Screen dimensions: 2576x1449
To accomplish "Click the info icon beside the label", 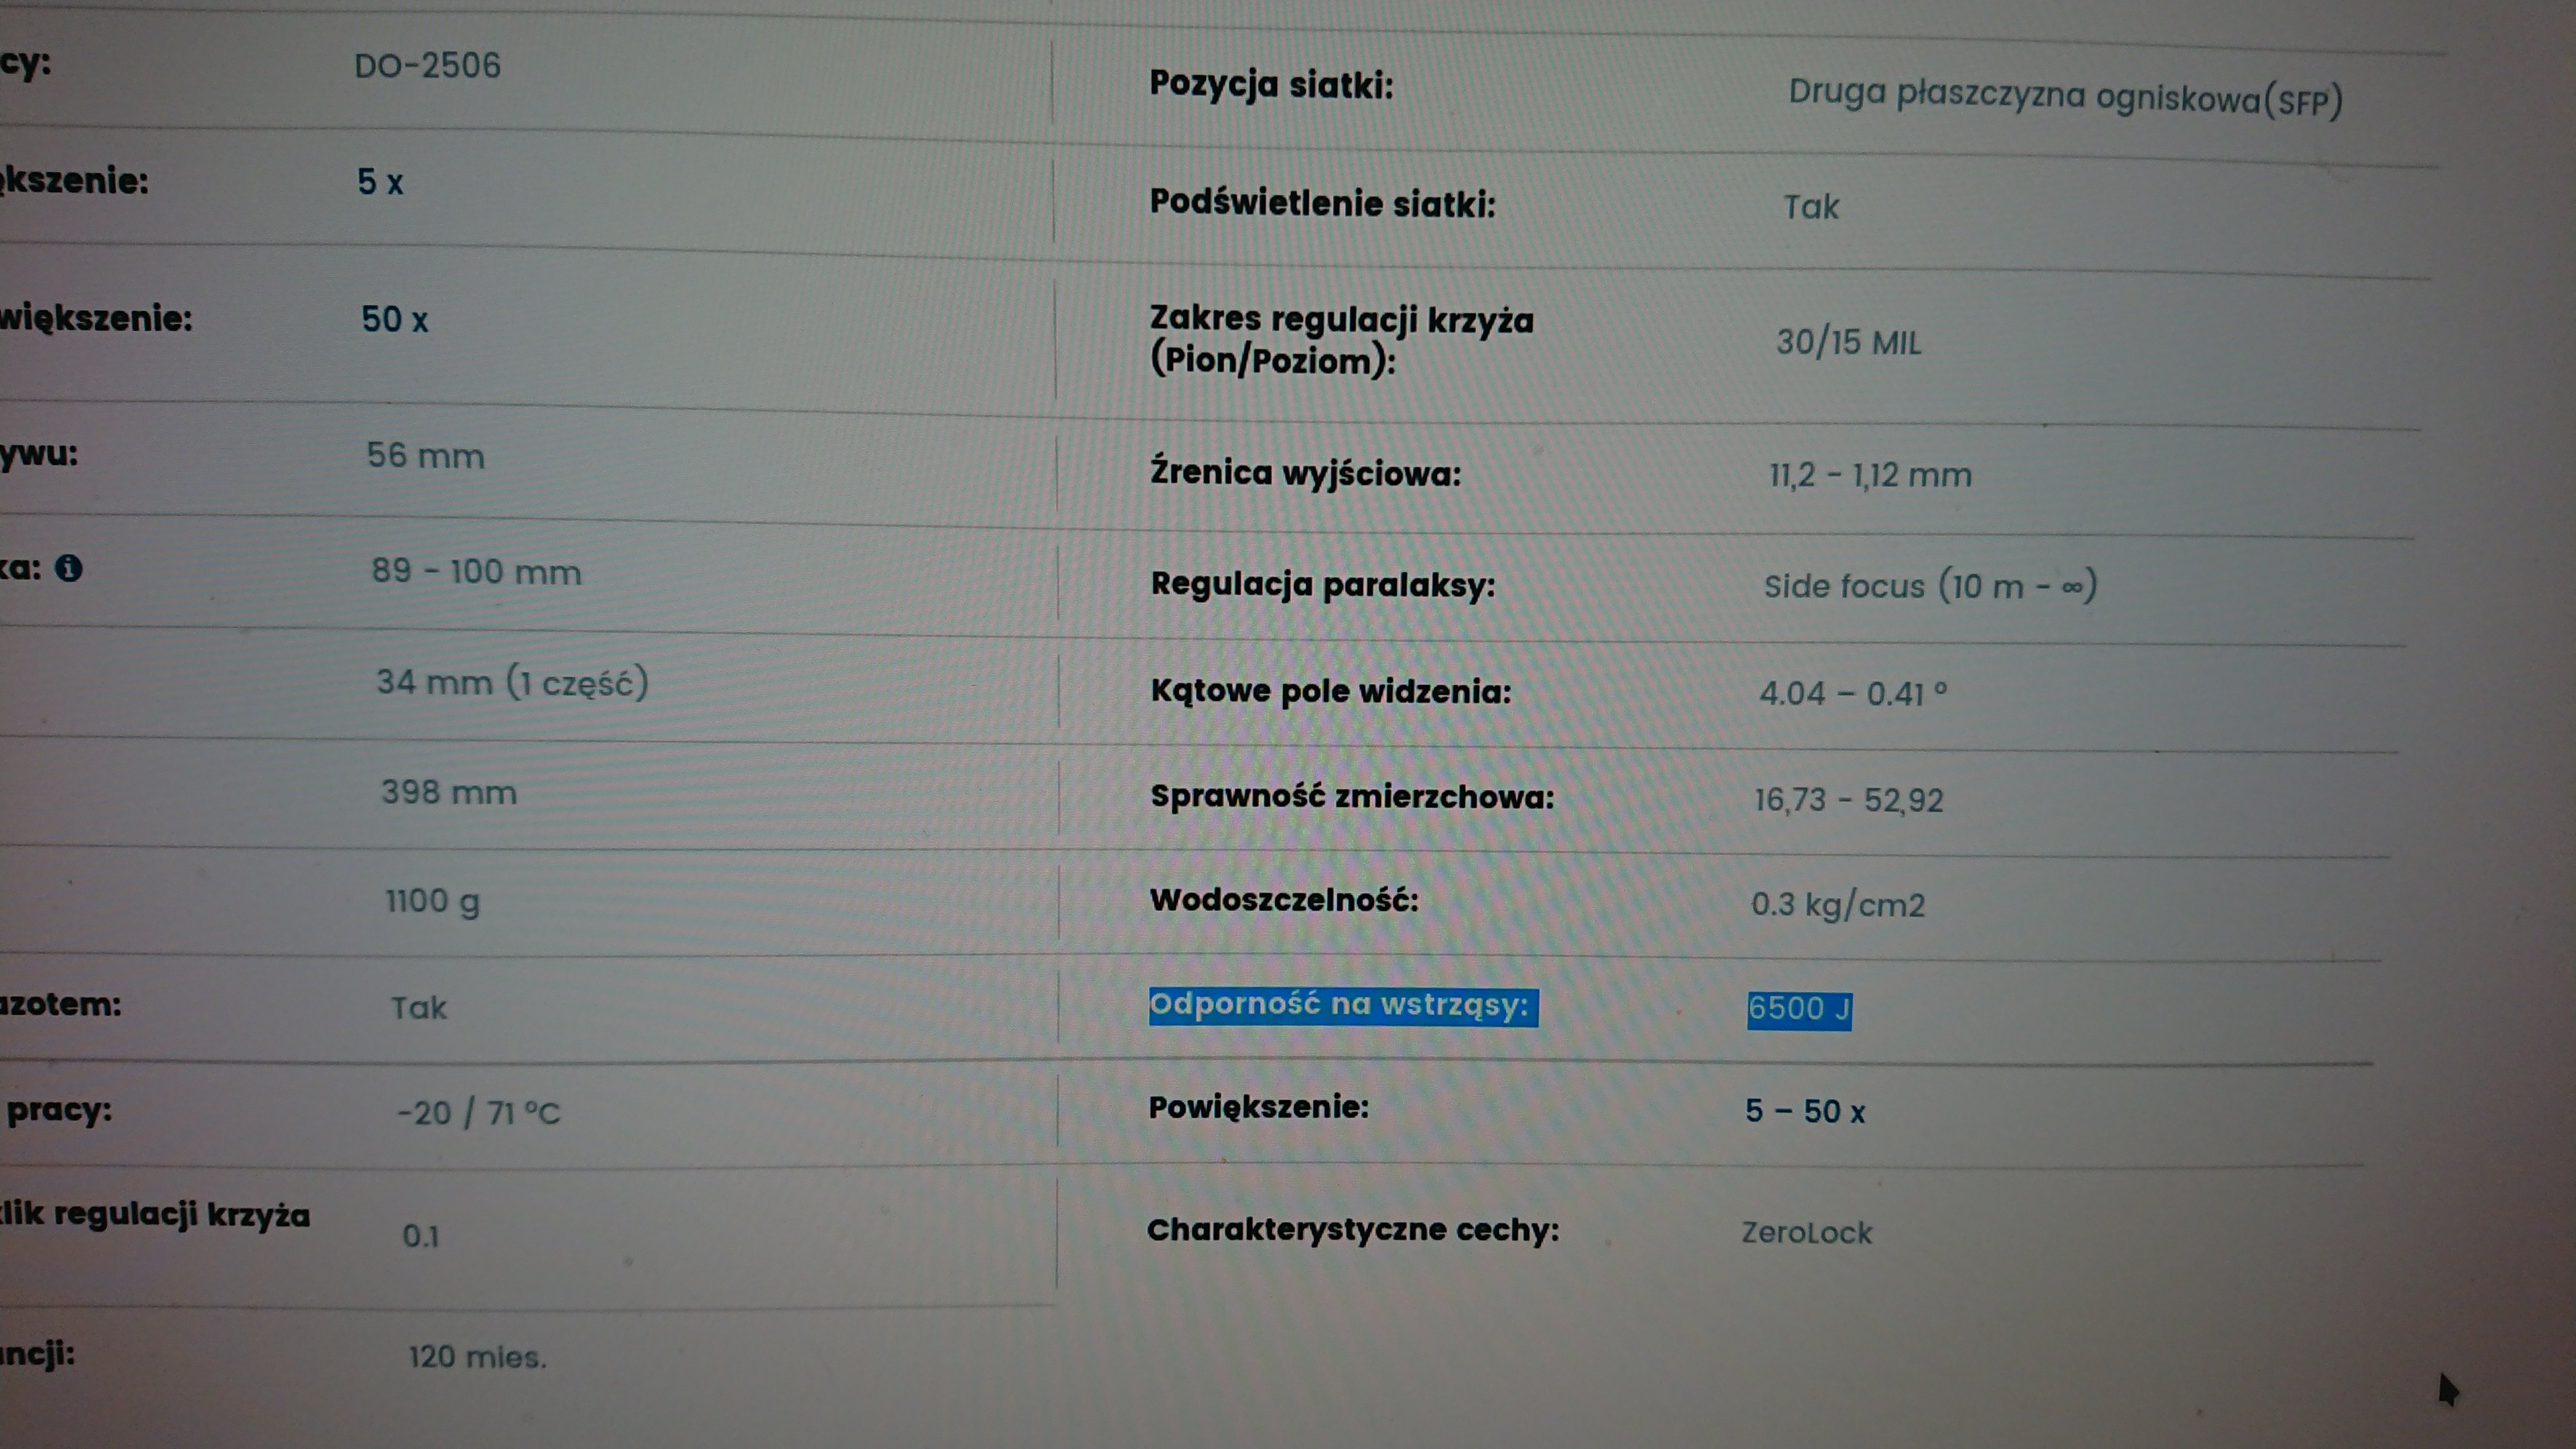I will coord(68,568).
